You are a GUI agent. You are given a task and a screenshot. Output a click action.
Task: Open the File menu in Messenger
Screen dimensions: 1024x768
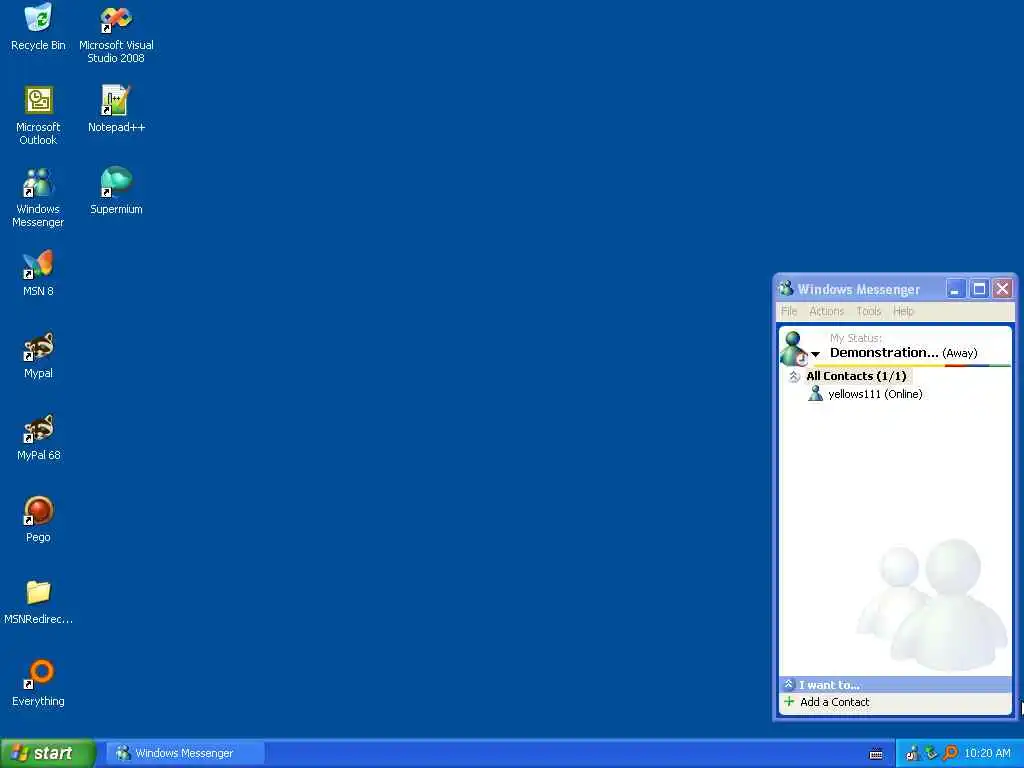(x=789, y=311)
